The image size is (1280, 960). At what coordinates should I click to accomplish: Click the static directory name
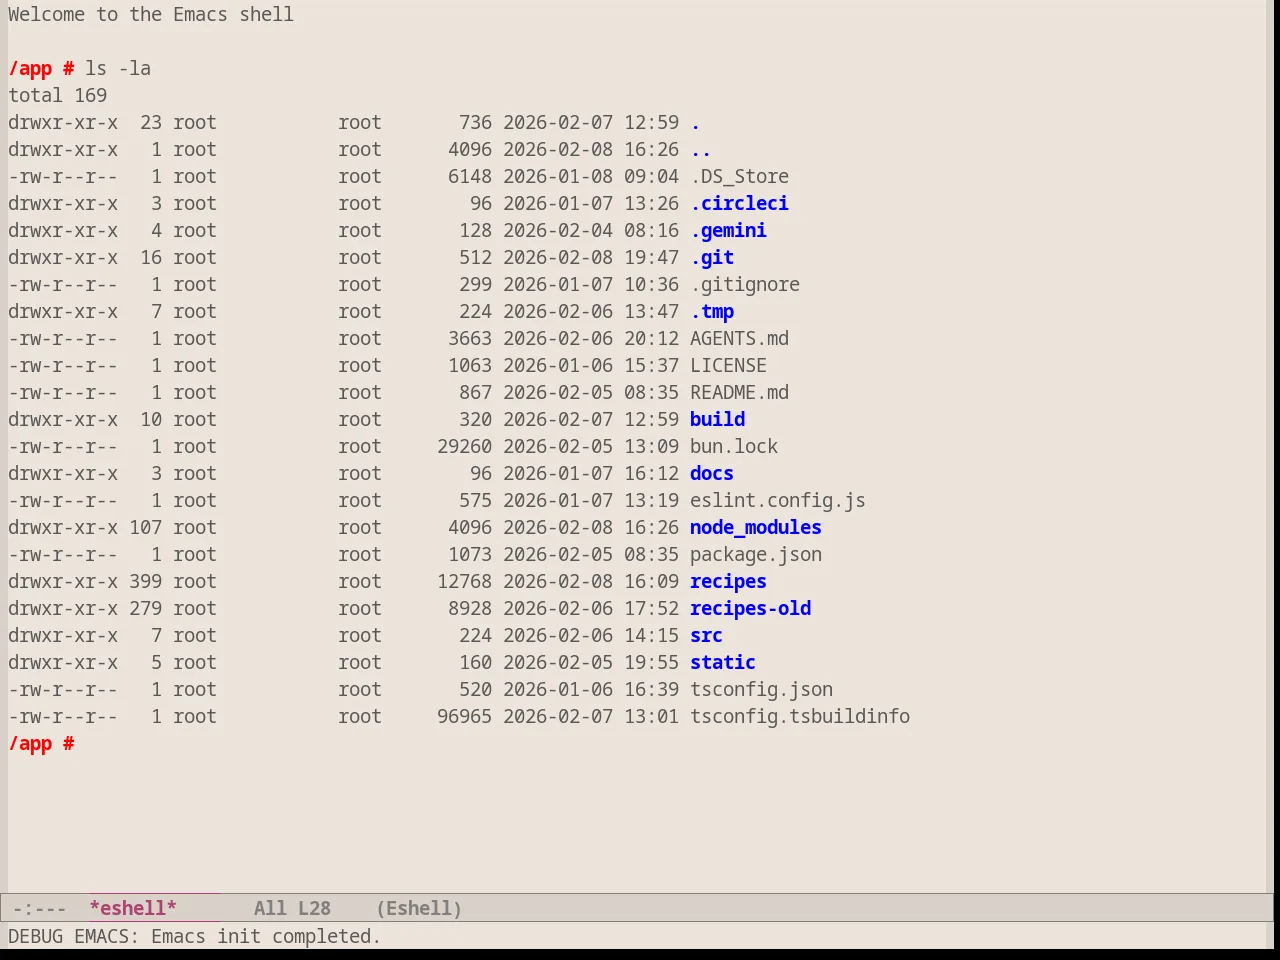pos(723,662)
